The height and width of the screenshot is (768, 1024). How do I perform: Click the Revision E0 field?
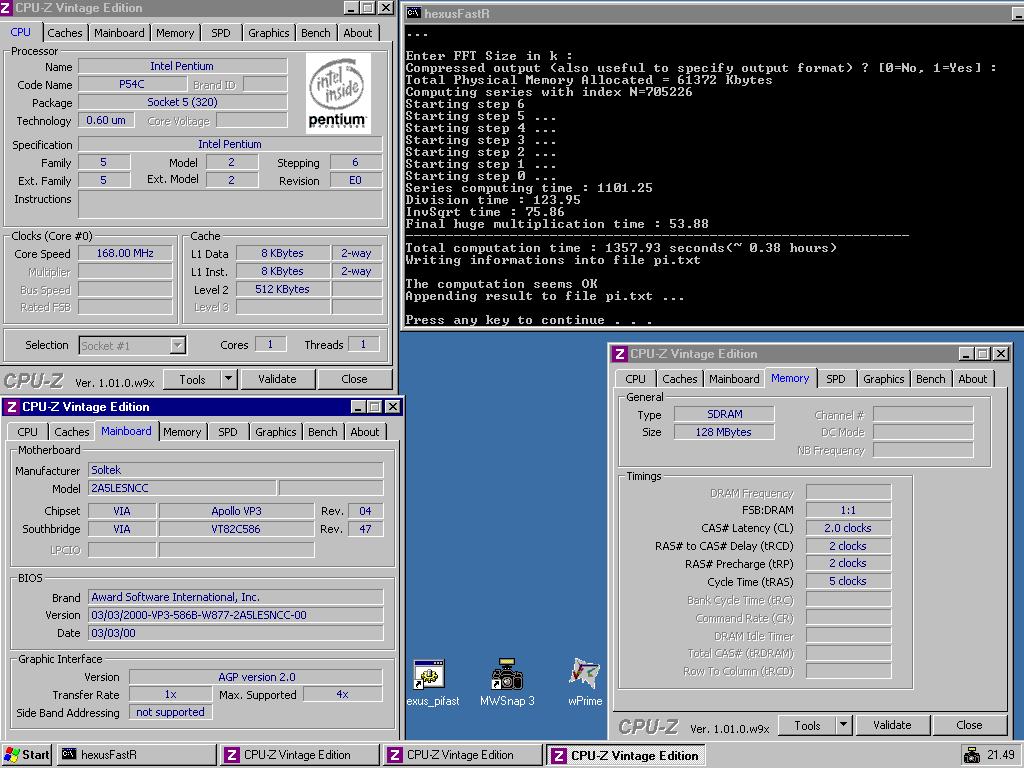pyautogui.click(x=356, y=180)
